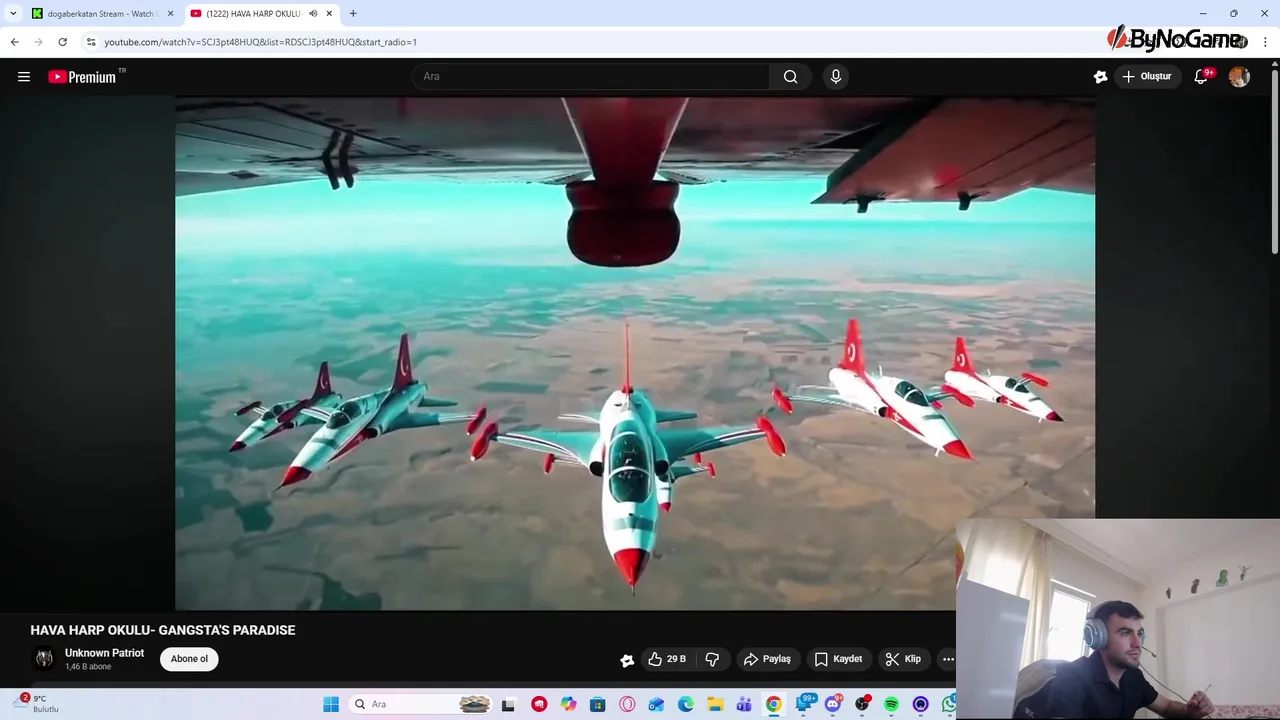The height and width of the screenshot is (720, 1280).
Task: Open OBS Studio from the taskbar
Action: (862, 704)
